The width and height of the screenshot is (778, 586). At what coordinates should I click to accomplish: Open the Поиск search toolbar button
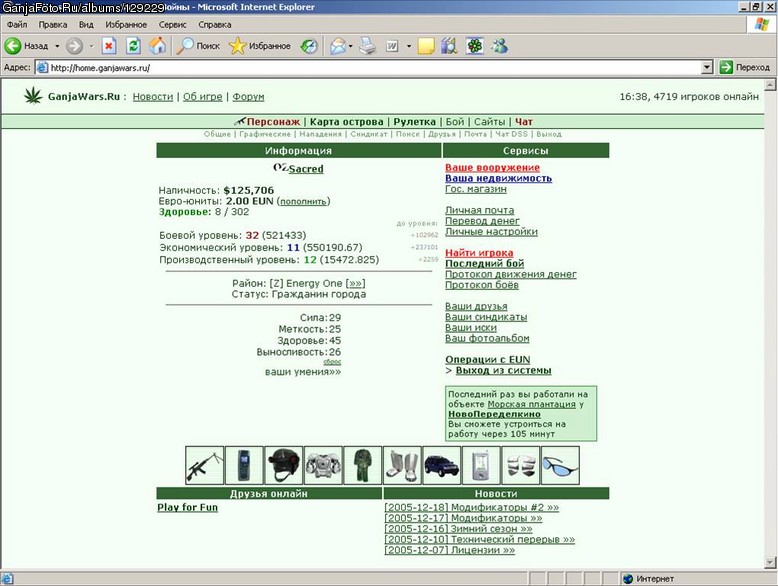point(198,46)
